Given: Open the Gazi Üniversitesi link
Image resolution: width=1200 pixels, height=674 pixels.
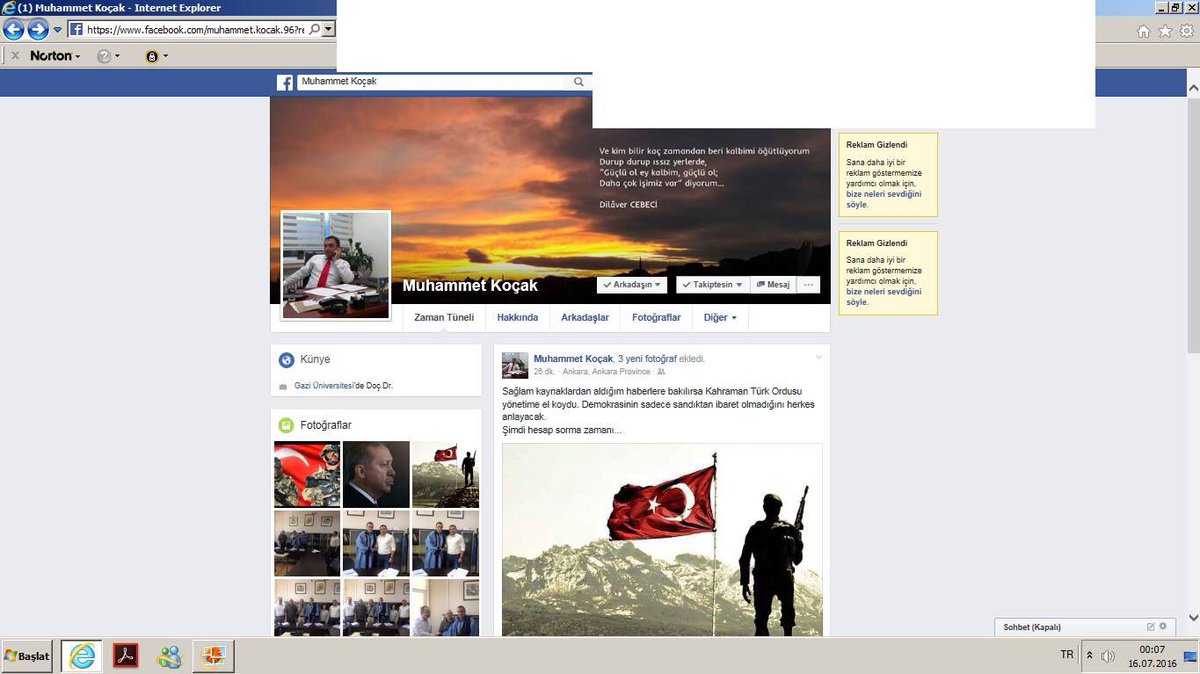Looking at the screenshot, I should click(326, 386).
